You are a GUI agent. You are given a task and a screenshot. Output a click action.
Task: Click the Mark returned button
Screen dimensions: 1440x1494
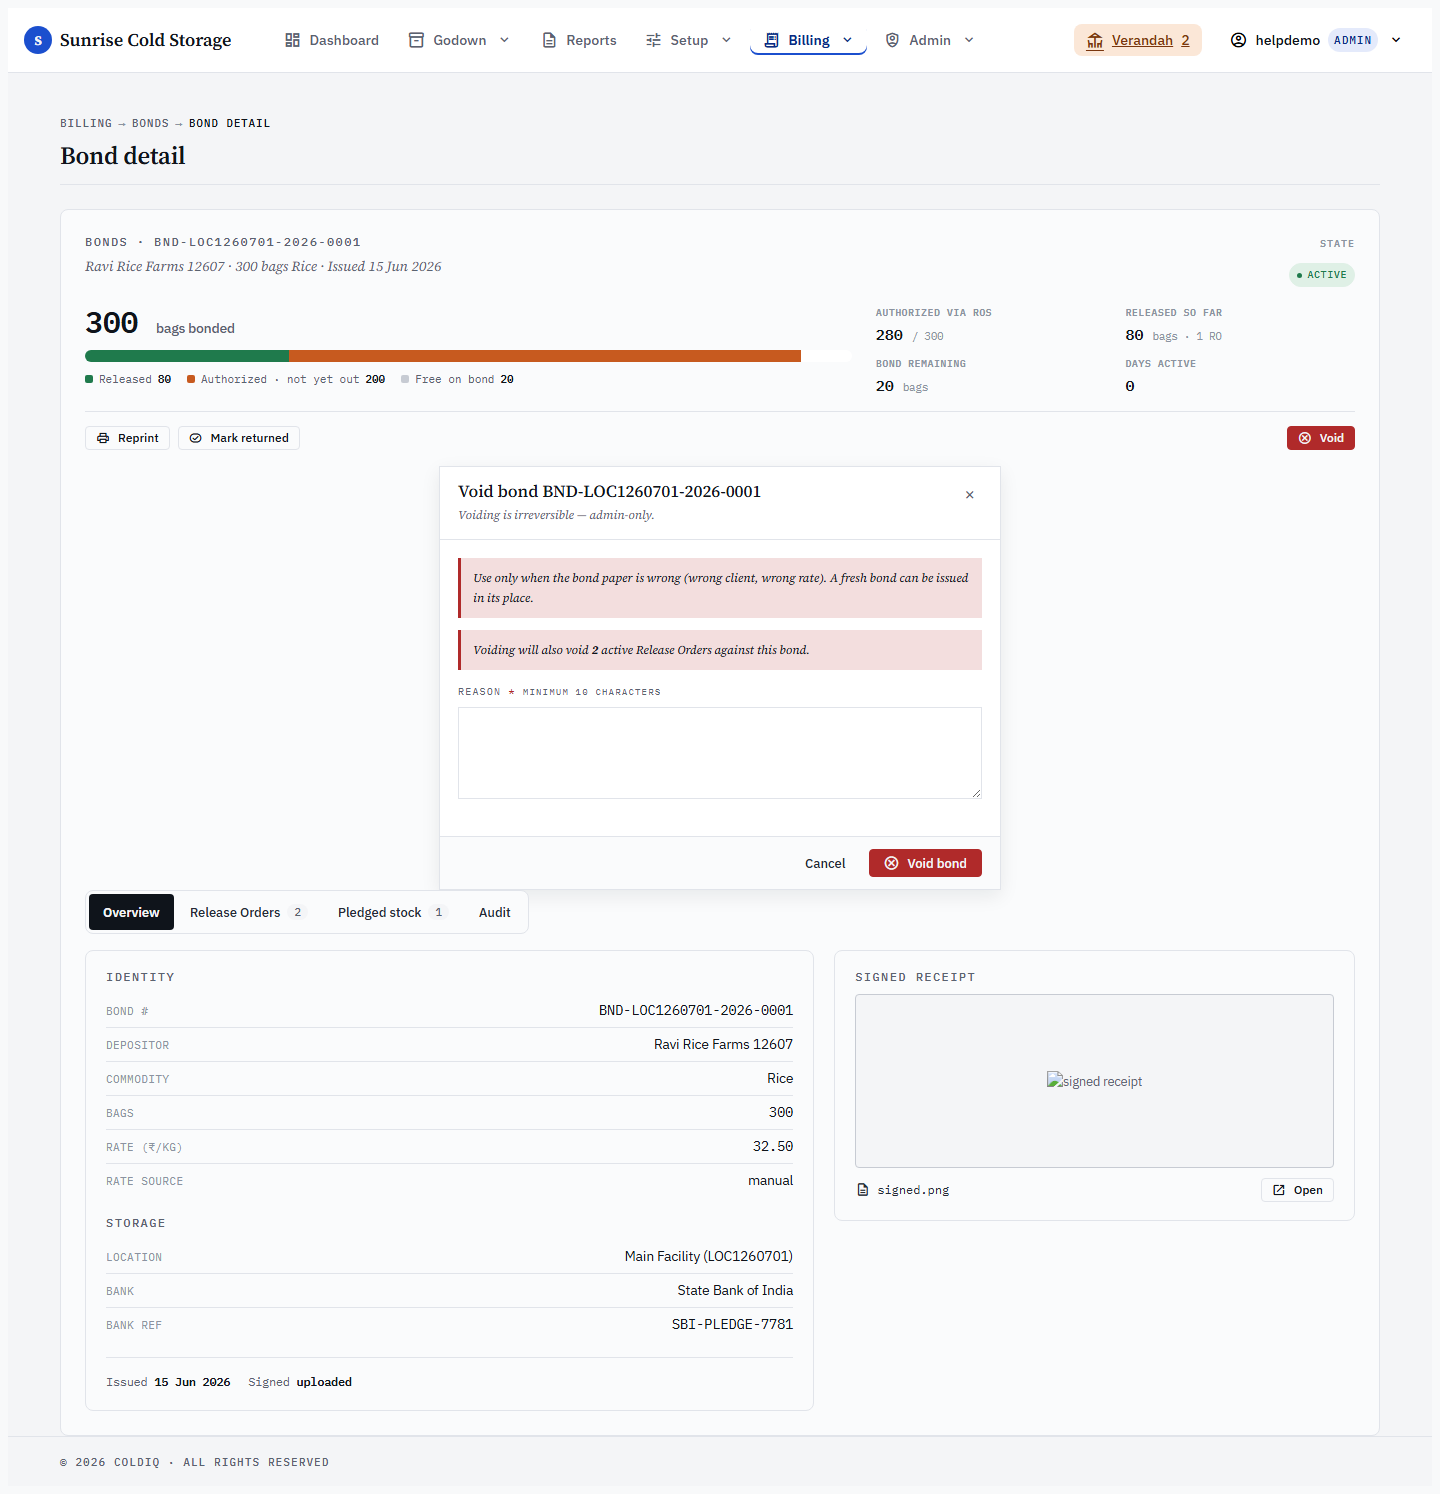[239, 438]
